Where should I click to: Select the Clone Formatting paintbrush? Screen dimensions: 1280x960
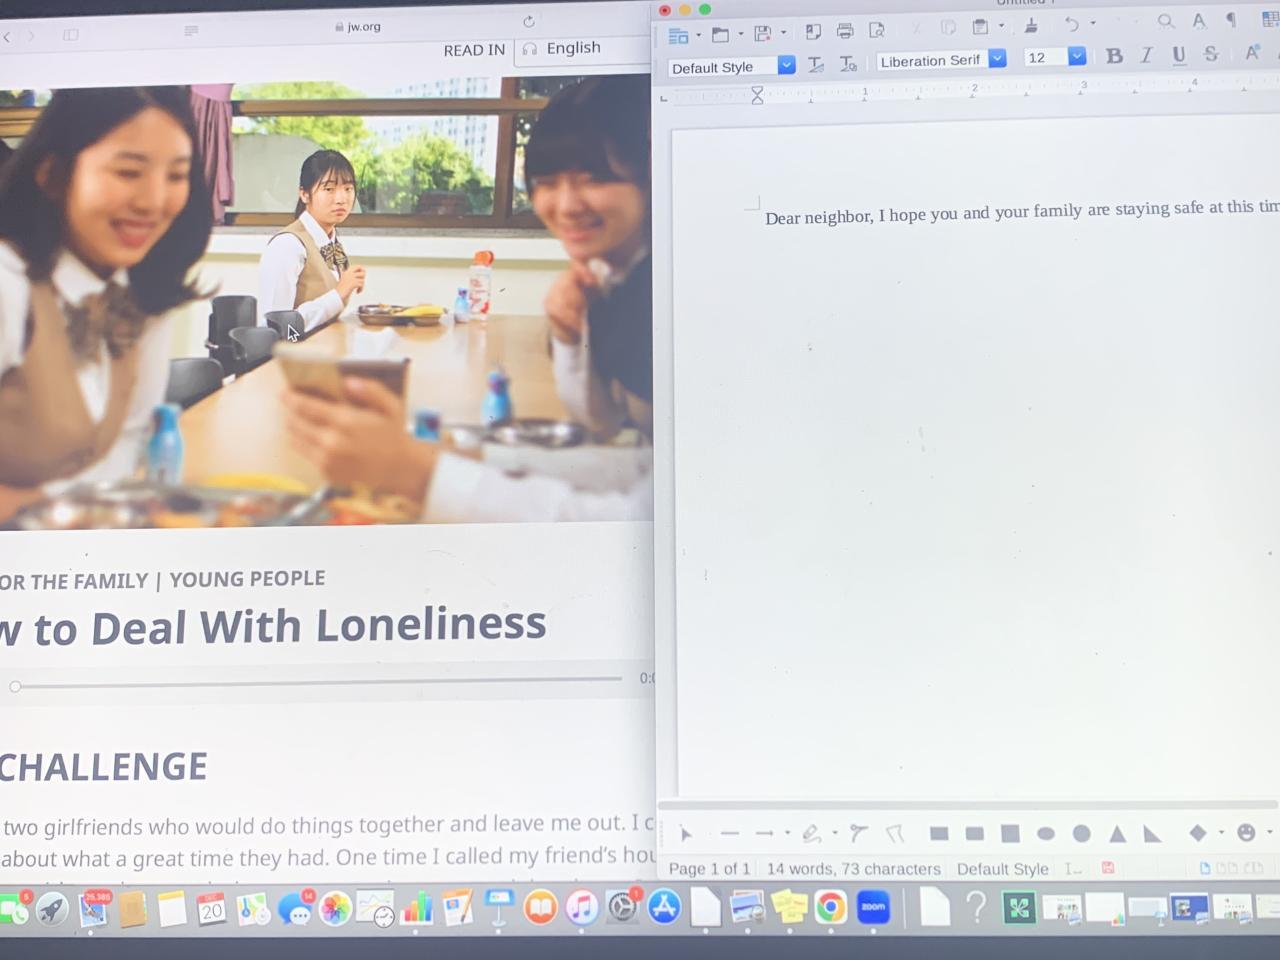click(x=1031, y=26)
